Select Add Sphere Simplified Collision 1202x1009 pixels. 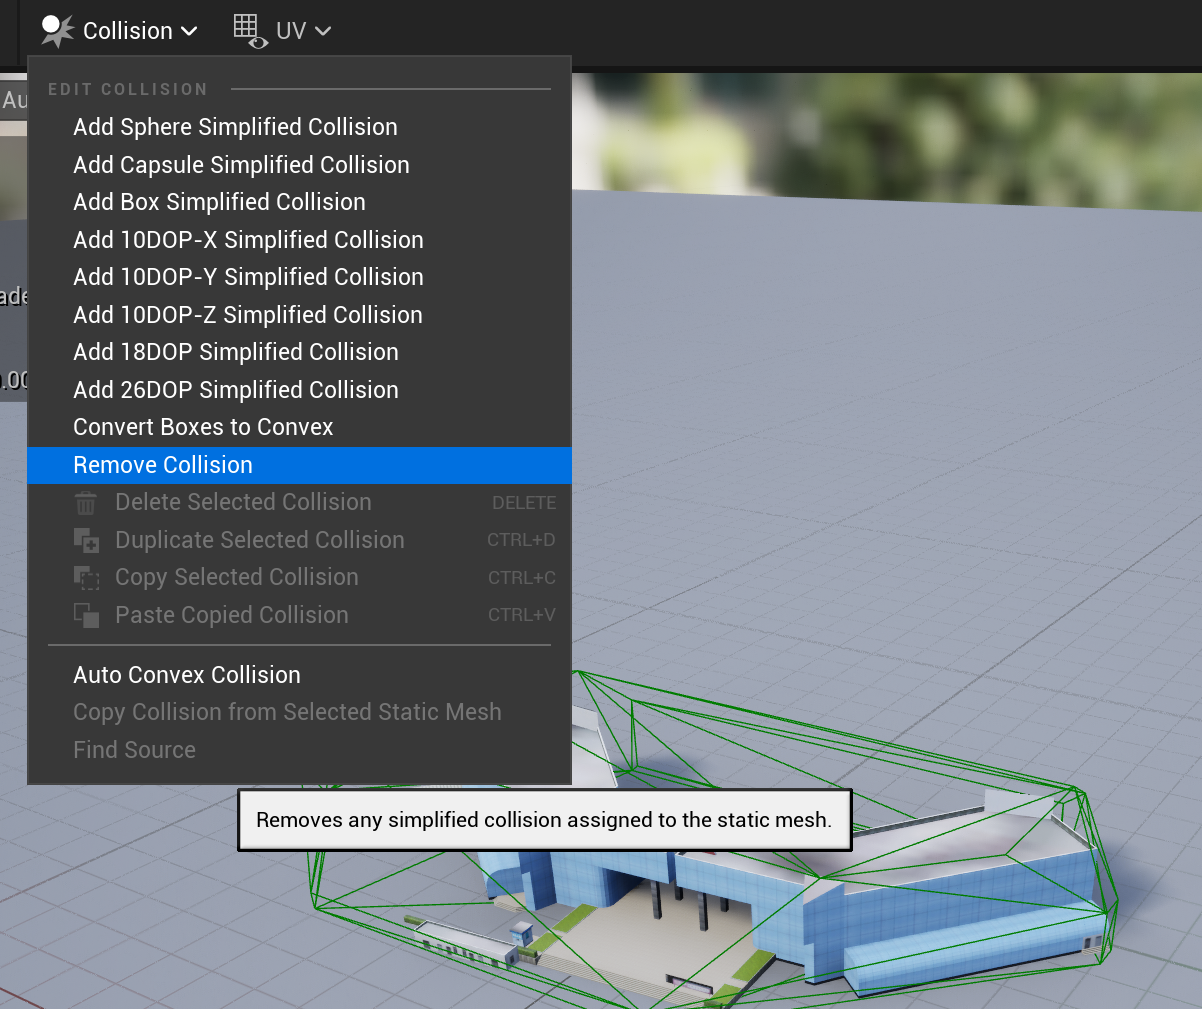pyautogui.click(x=235, y=127)
